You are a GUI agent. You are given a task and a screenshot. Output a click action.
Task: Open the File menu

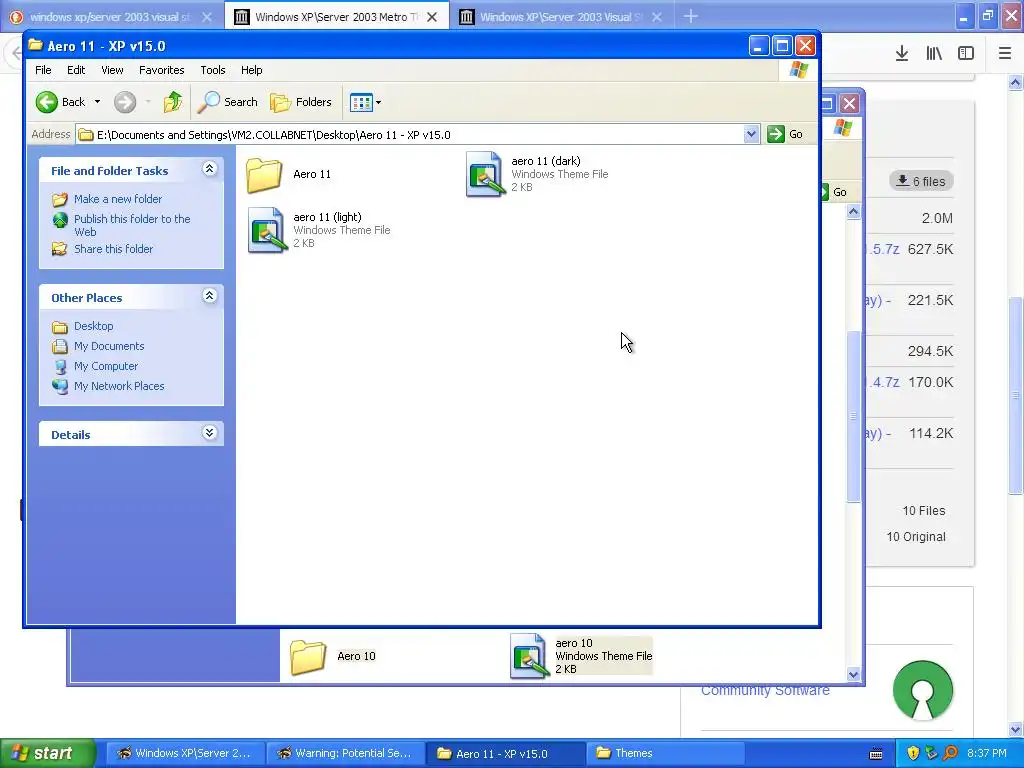coord(43,70)
